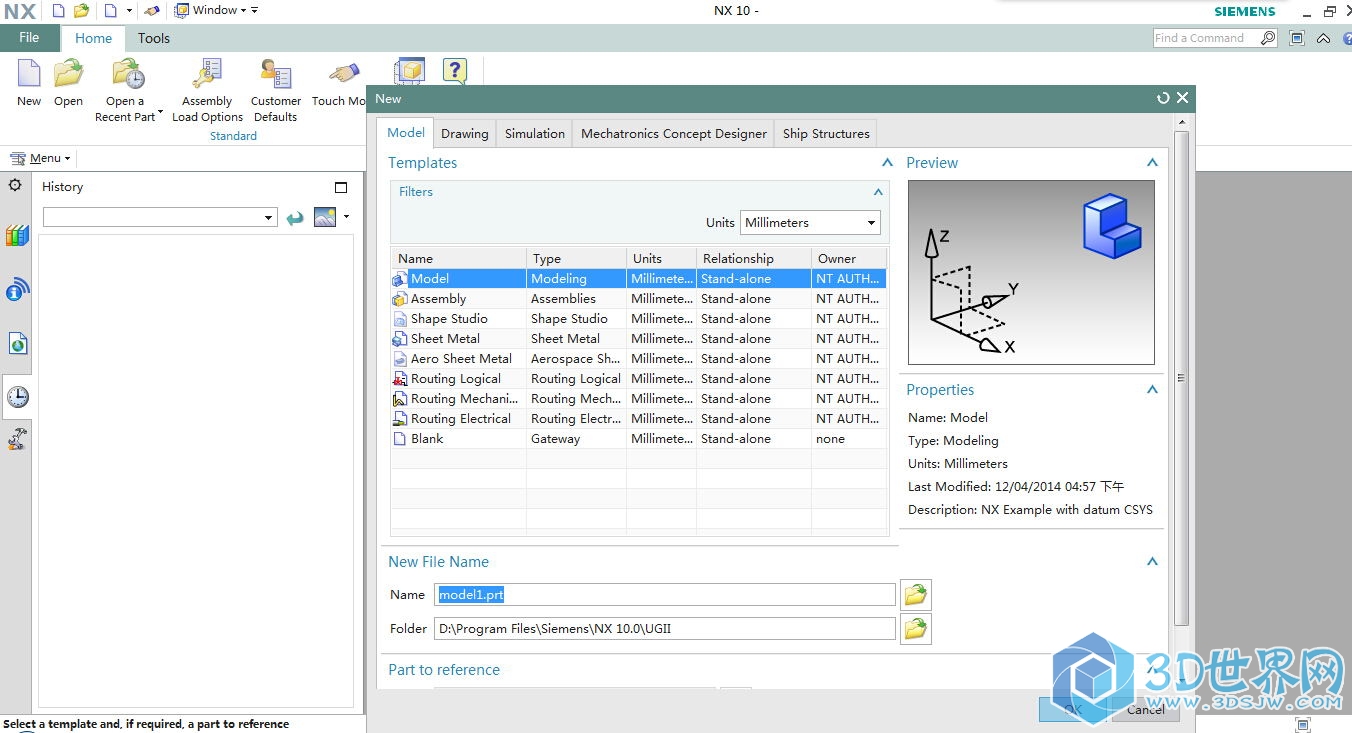
Task: Click the question mark help icon in ribbon
Action: [455, 70]
